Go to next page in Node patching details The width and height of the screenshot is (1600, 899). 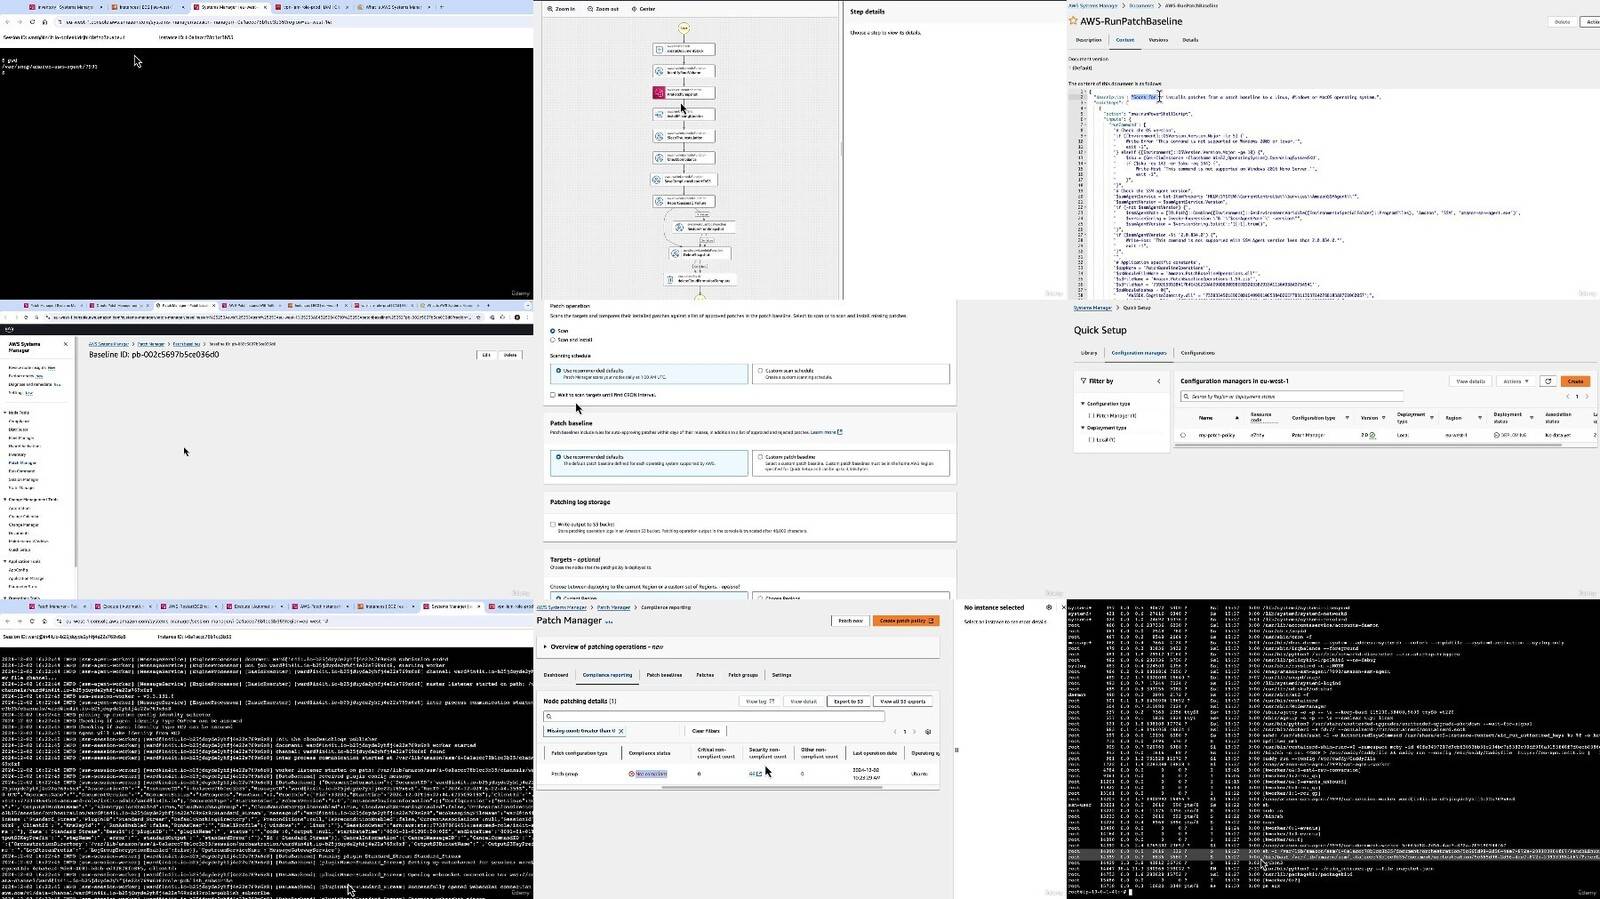(x=914, y=732)
